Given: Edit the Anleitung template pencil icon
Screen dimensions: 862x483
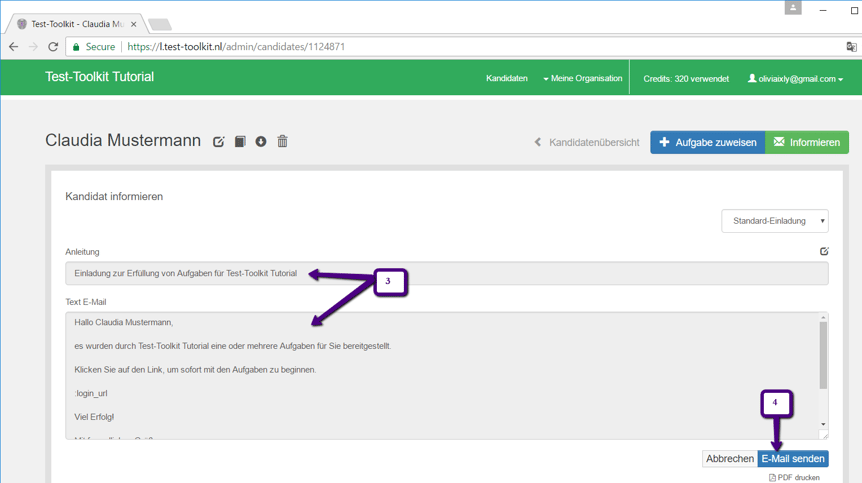Looking at the screenshot, I should pyautogui.click(x=824, y=251).
